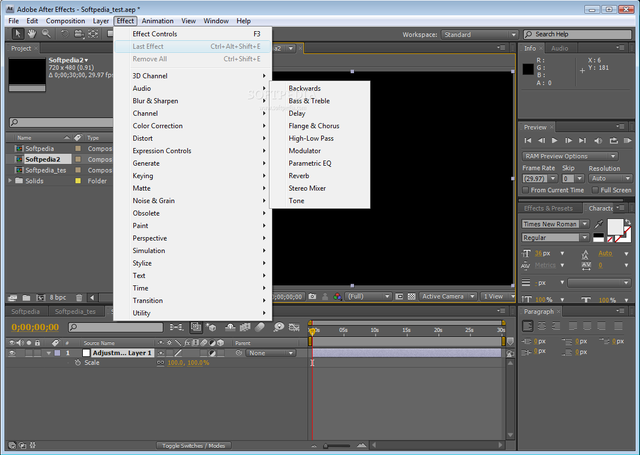The image size is (640, 455).
Task: Center align text in Paragraph panel
Action: (x=542, y=326)
